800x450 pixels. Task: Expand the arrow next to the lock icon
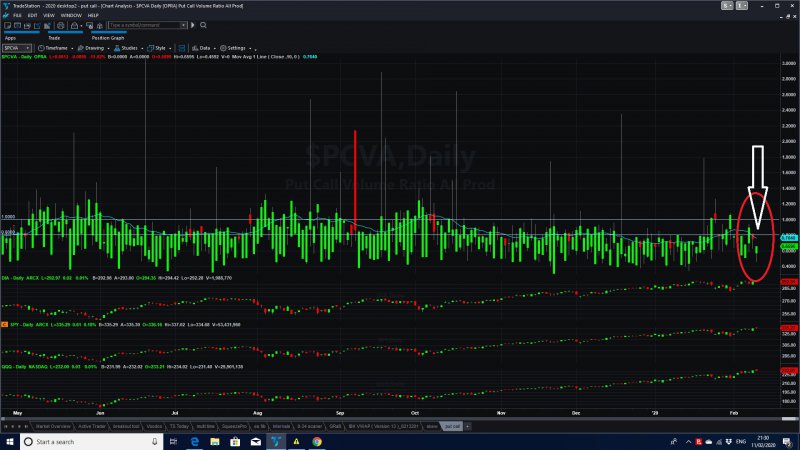(82, 26)
